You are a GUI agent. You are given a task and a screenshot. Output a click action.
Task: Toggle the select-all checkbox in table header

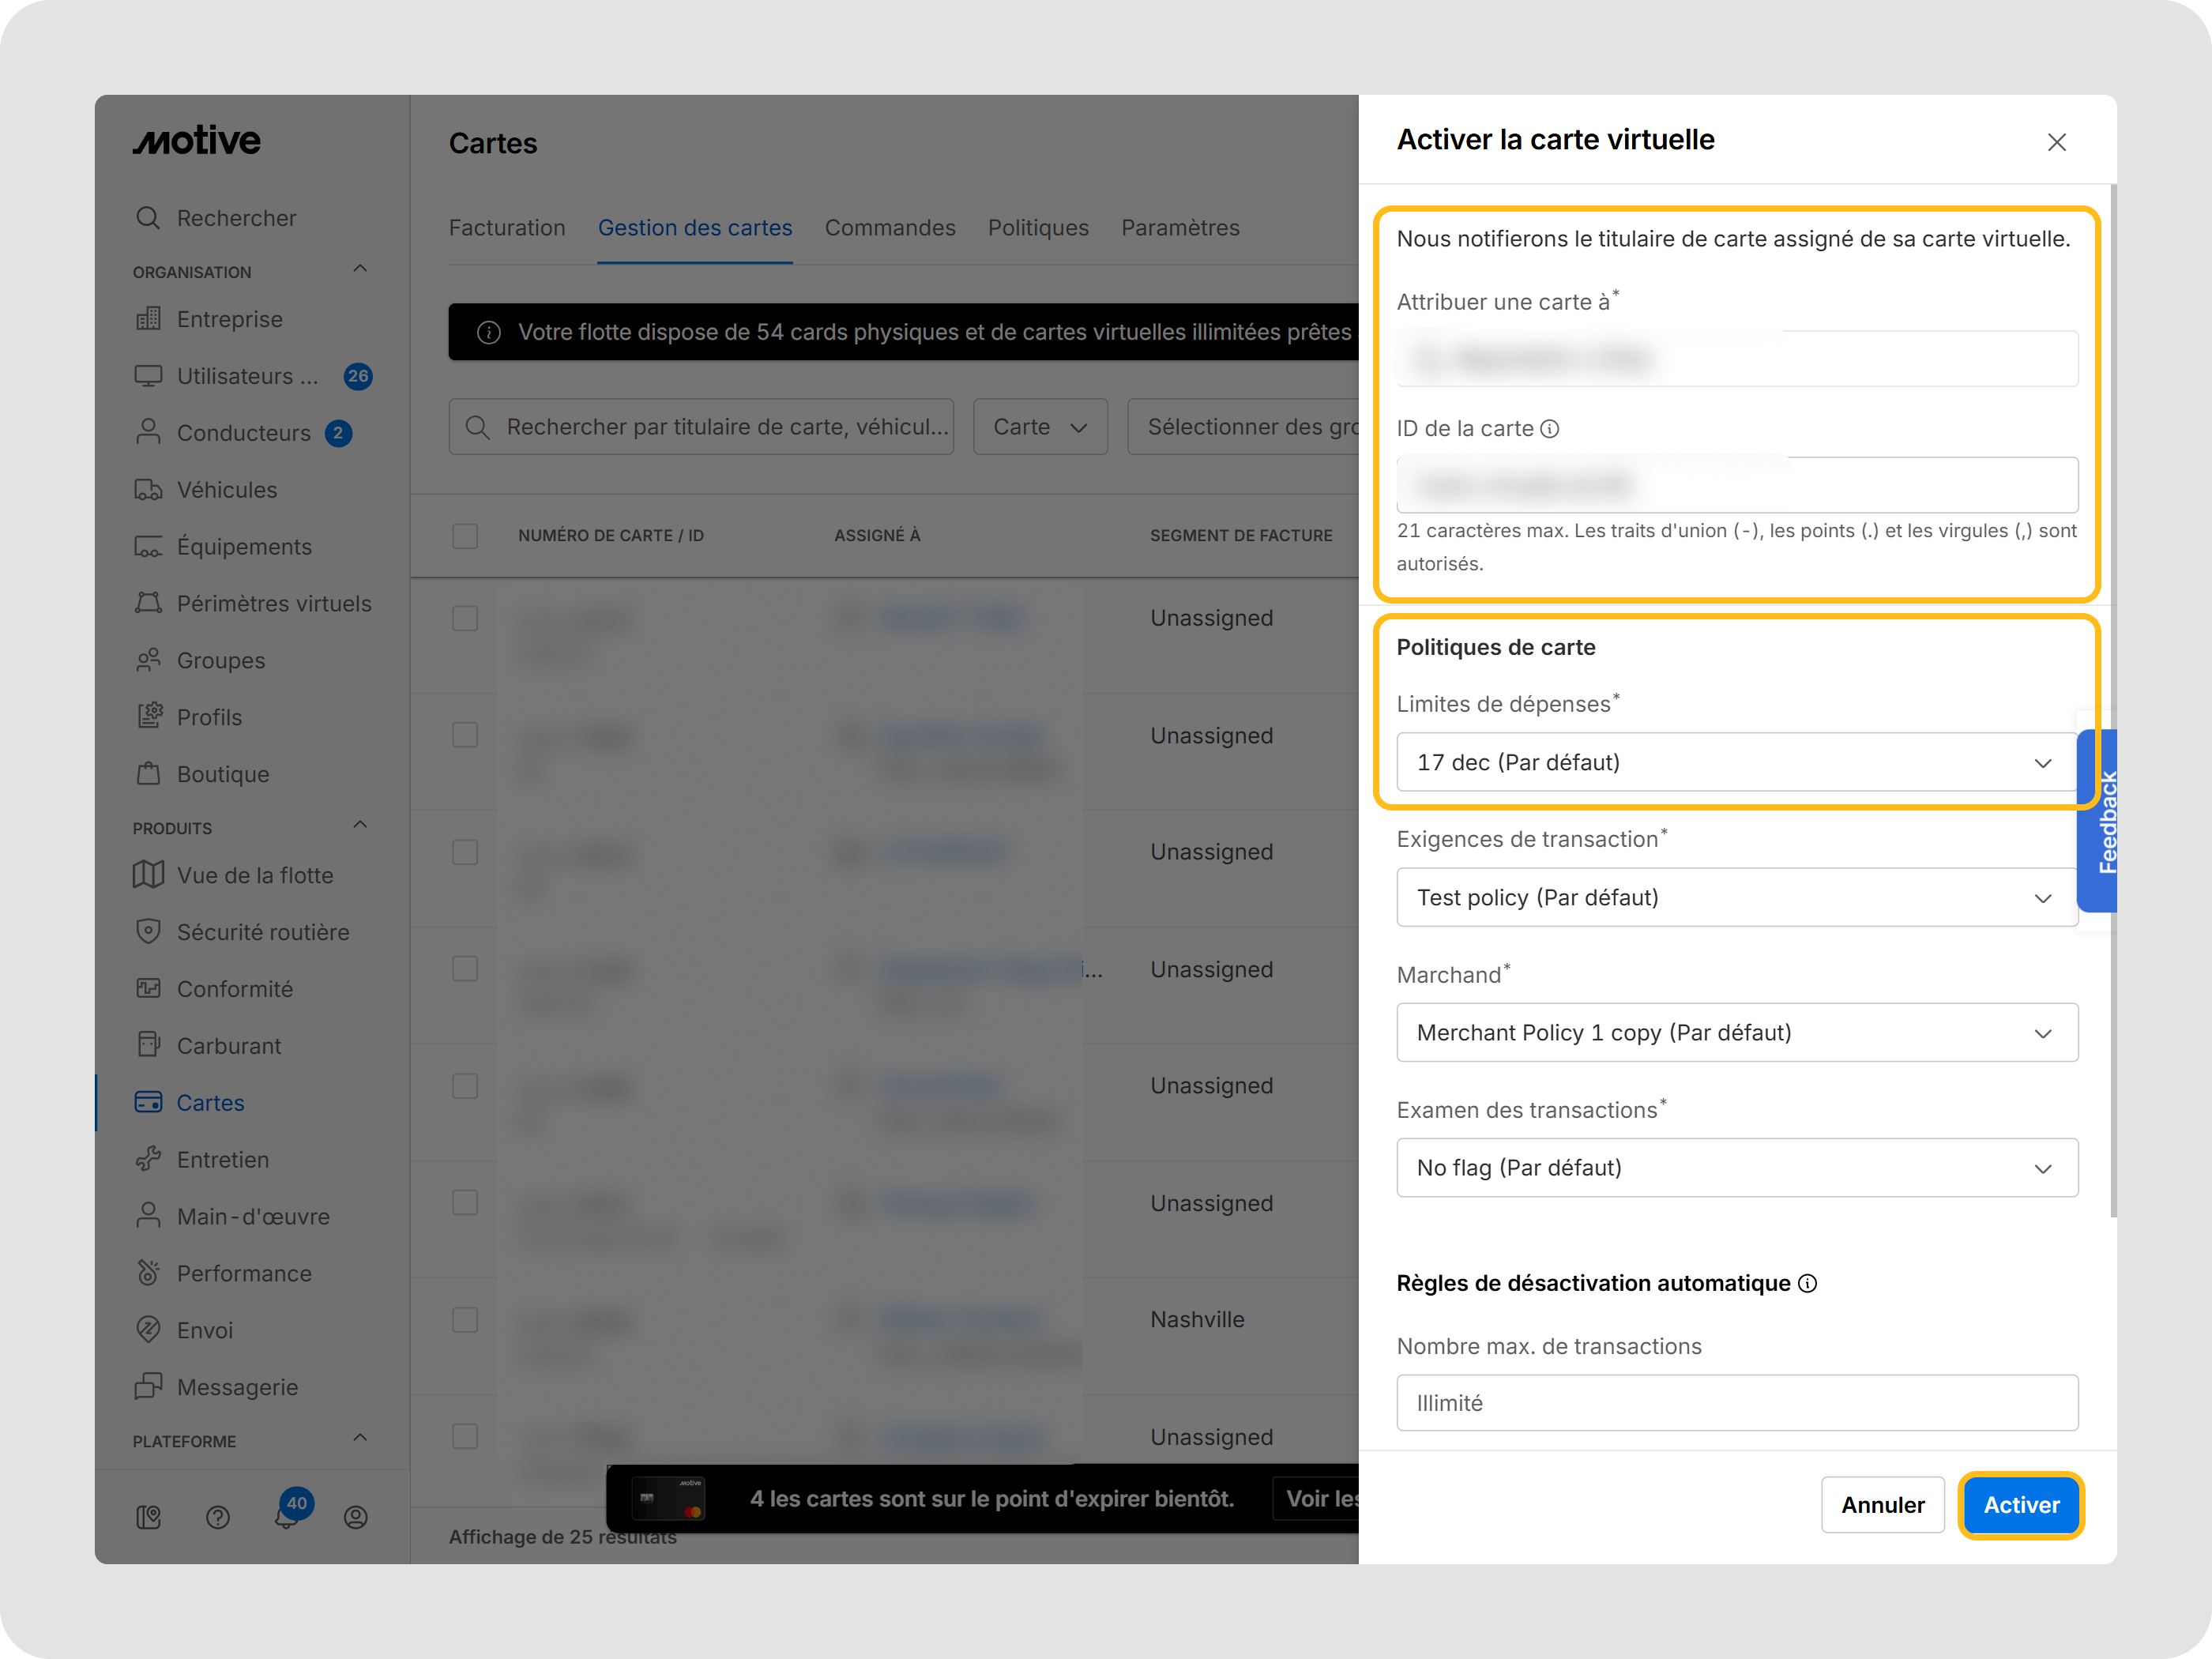[x=465, y=536]
